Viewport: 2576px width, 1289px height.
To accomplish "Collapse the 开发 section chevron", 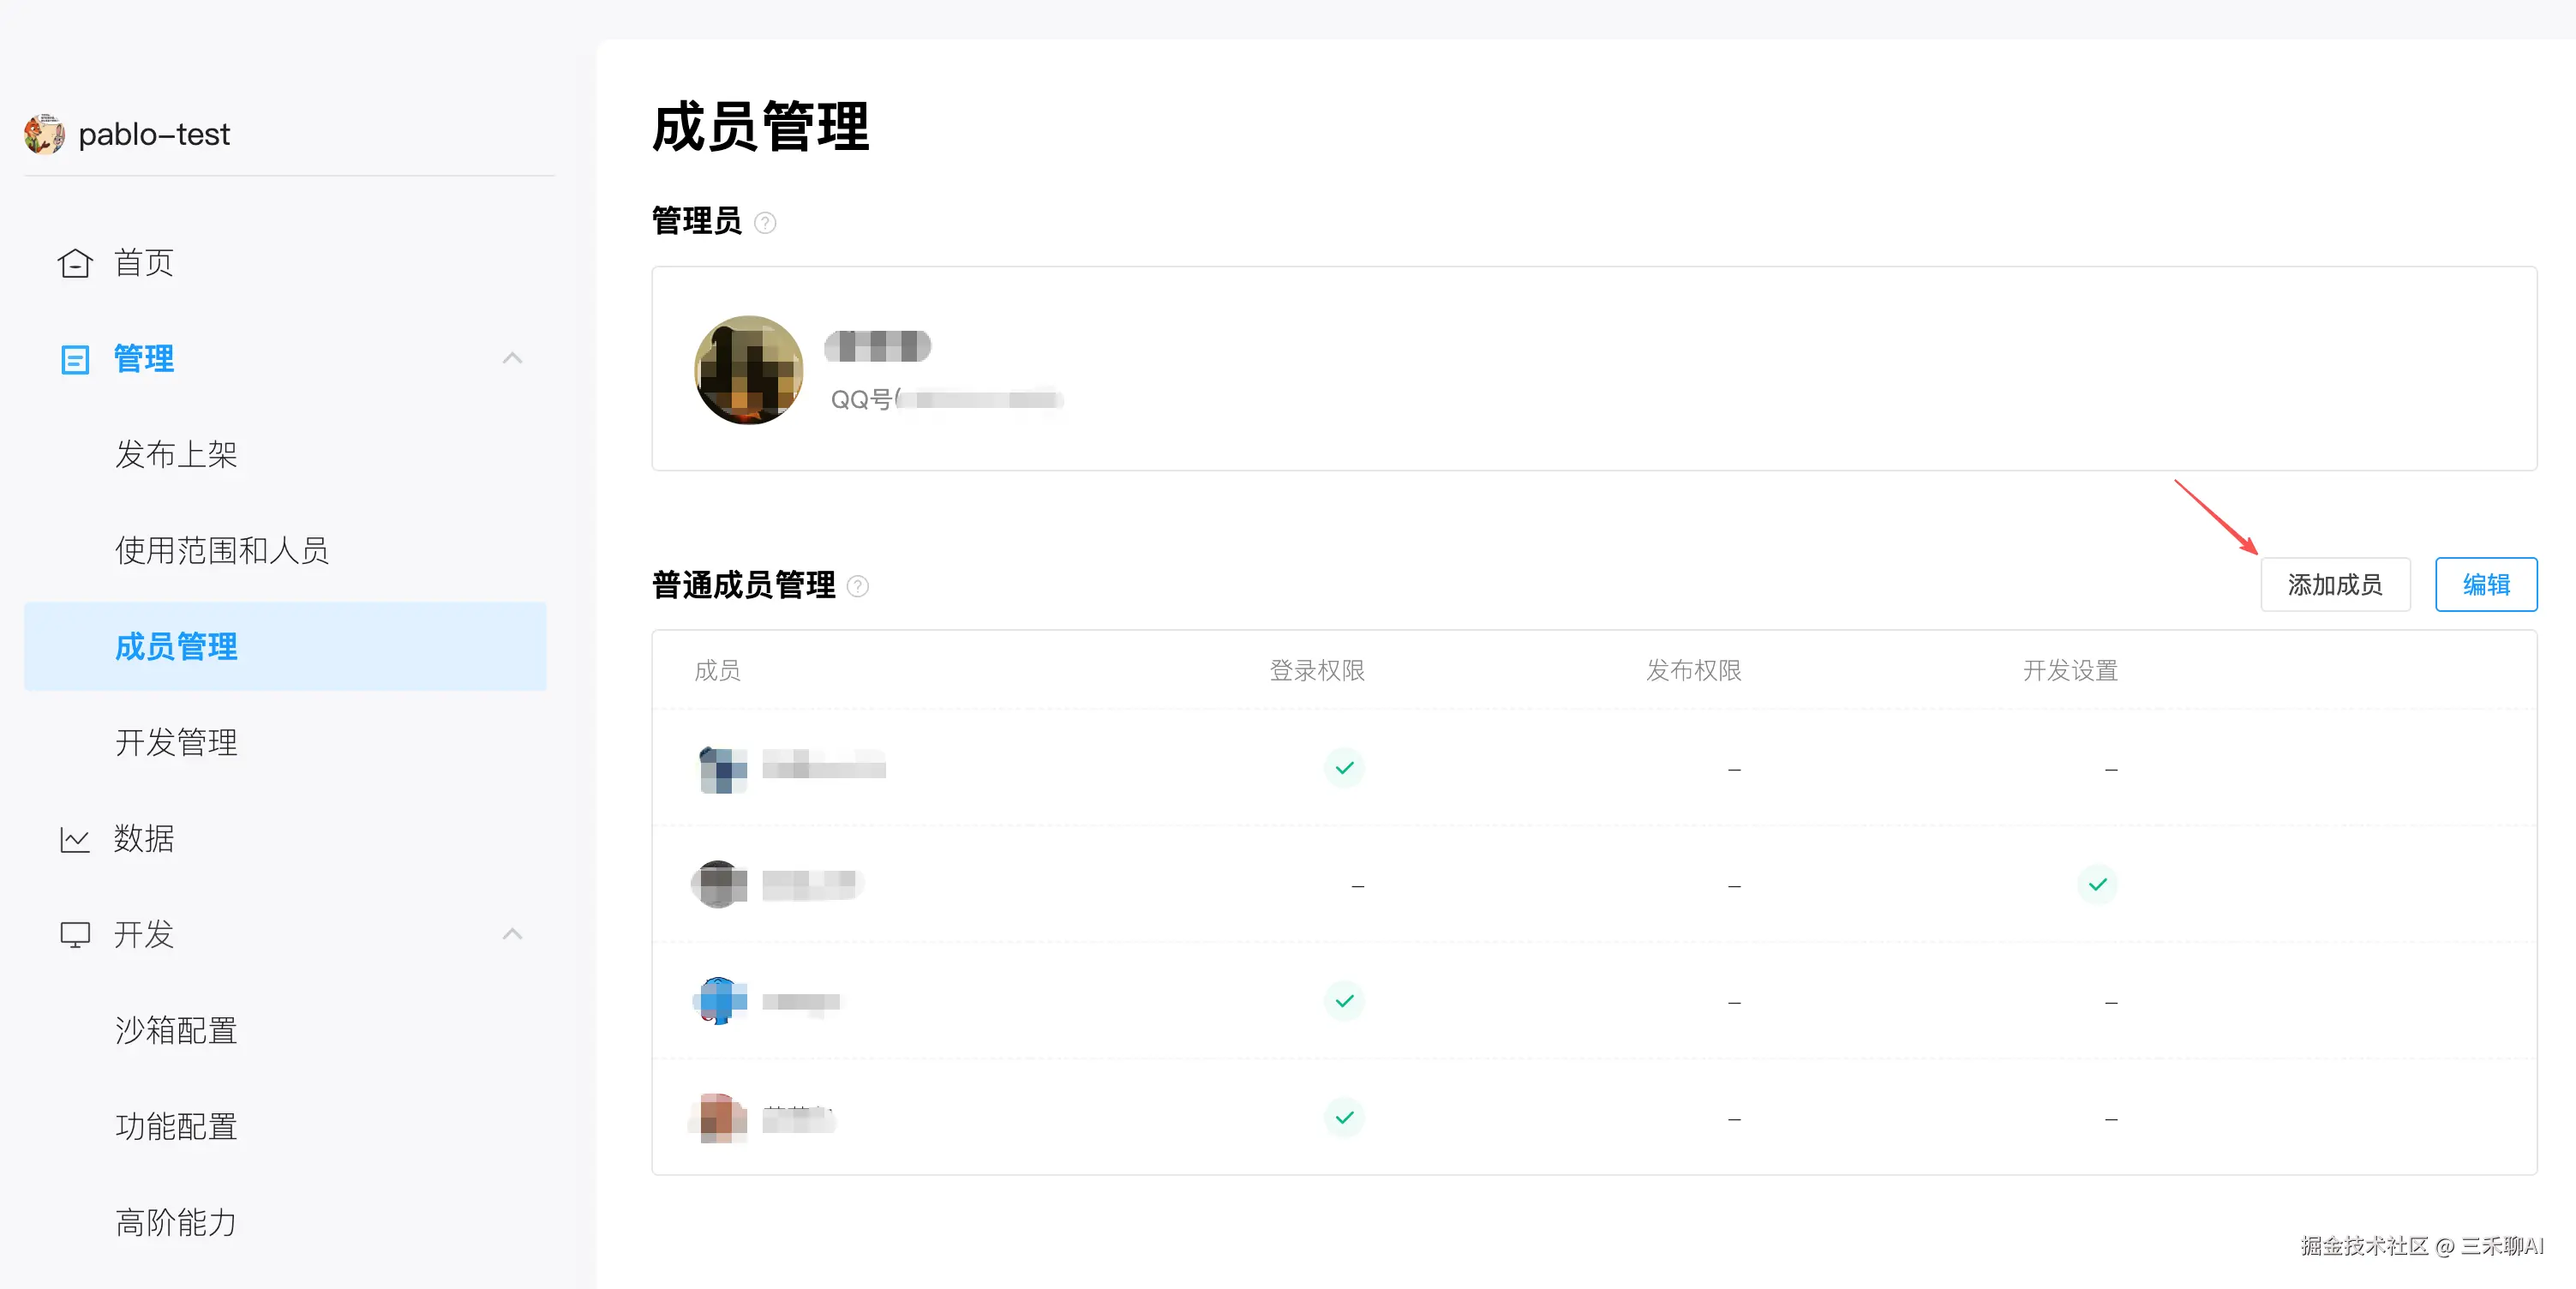I will [x=512, y=935].
